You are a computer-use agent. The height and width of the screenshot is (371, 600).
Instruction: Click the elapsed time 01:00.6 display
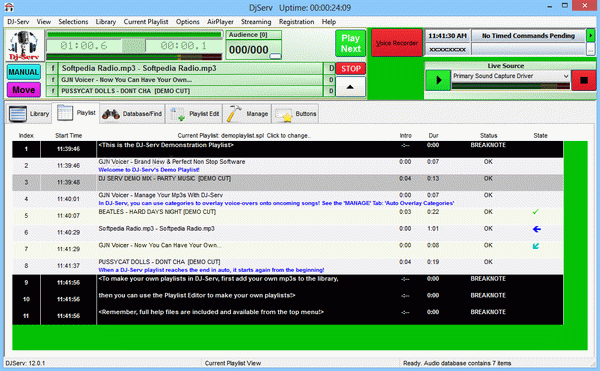pyautogui.click(x=84, y=46)
